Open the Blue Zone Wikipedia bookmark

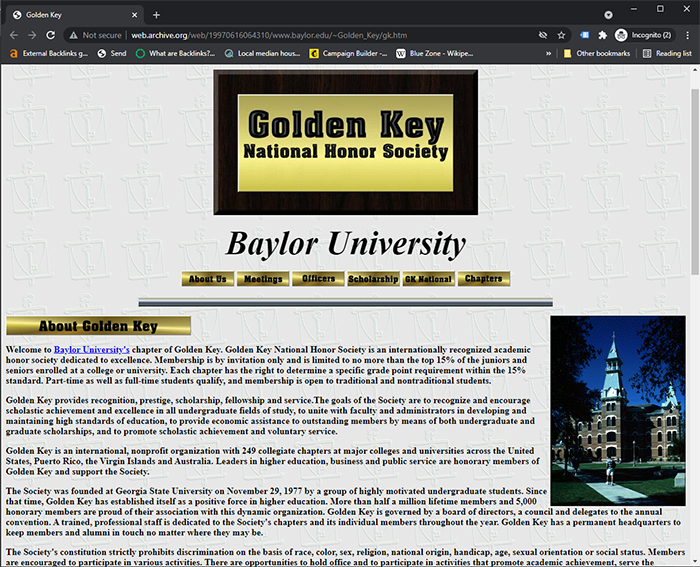pos(435,54)
